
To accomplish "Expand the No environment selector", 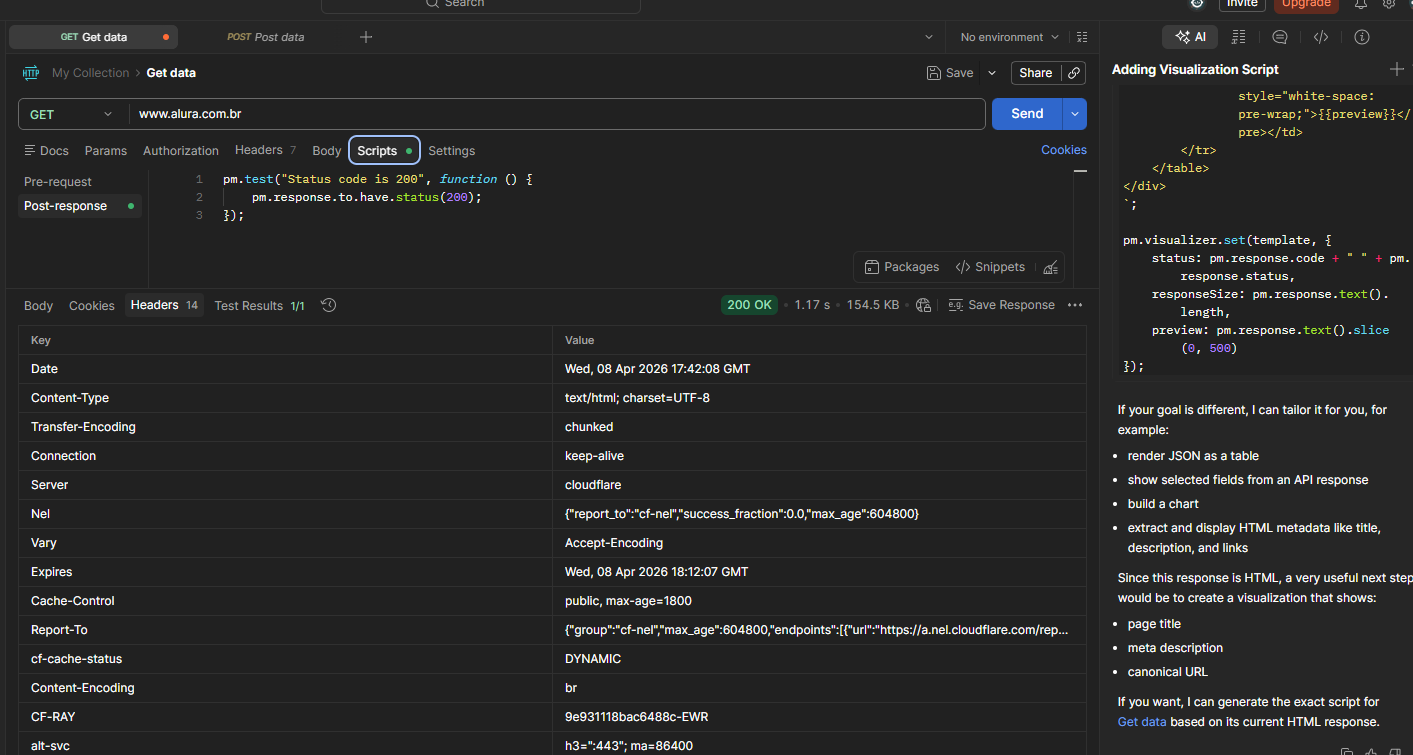I will click(x=1009, y=37).
